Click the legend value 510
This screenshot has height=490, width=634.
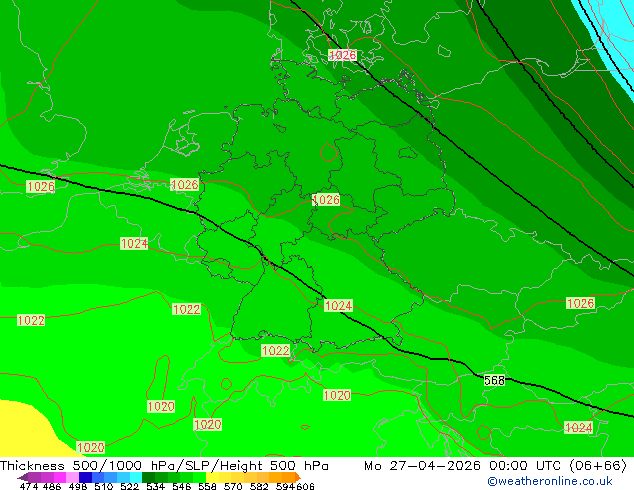coord(104,486)
